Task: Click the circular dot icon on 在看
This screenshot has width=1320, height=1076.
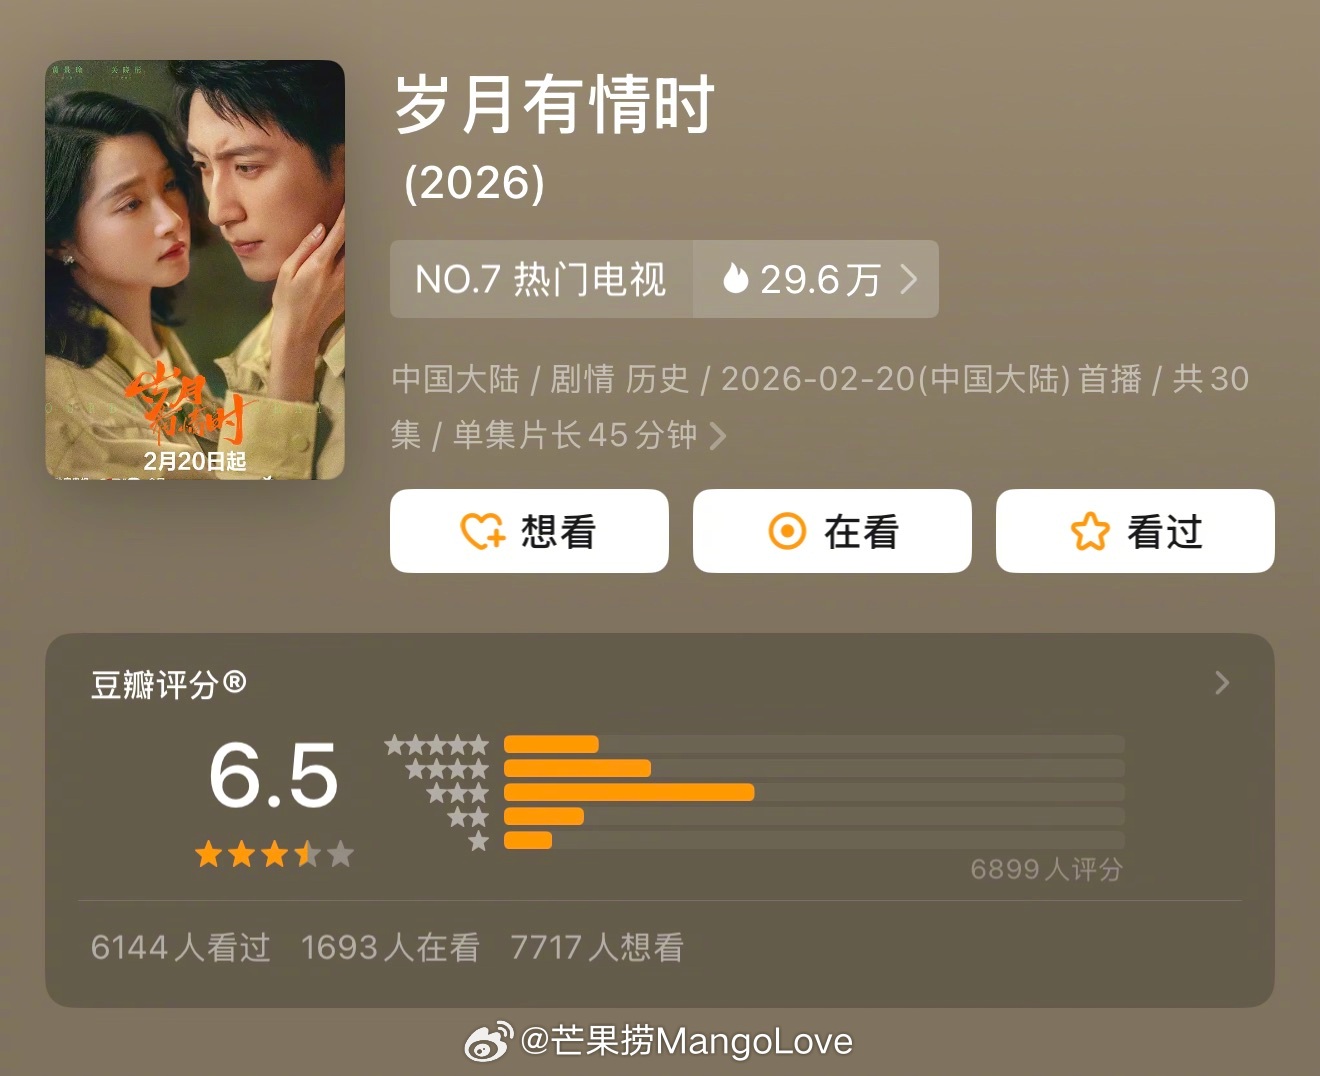Action: point(787,531)
